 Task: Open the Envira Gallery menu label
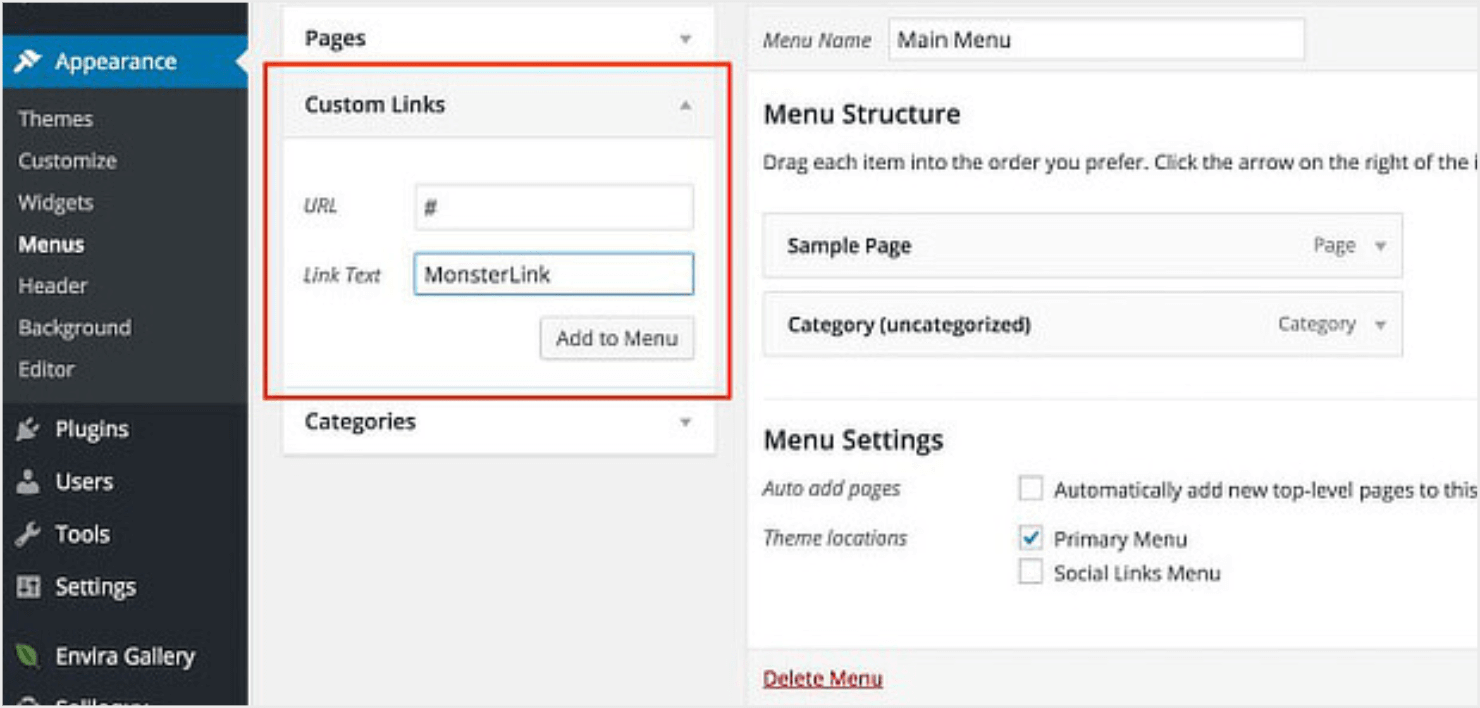(x=125, y=657)
